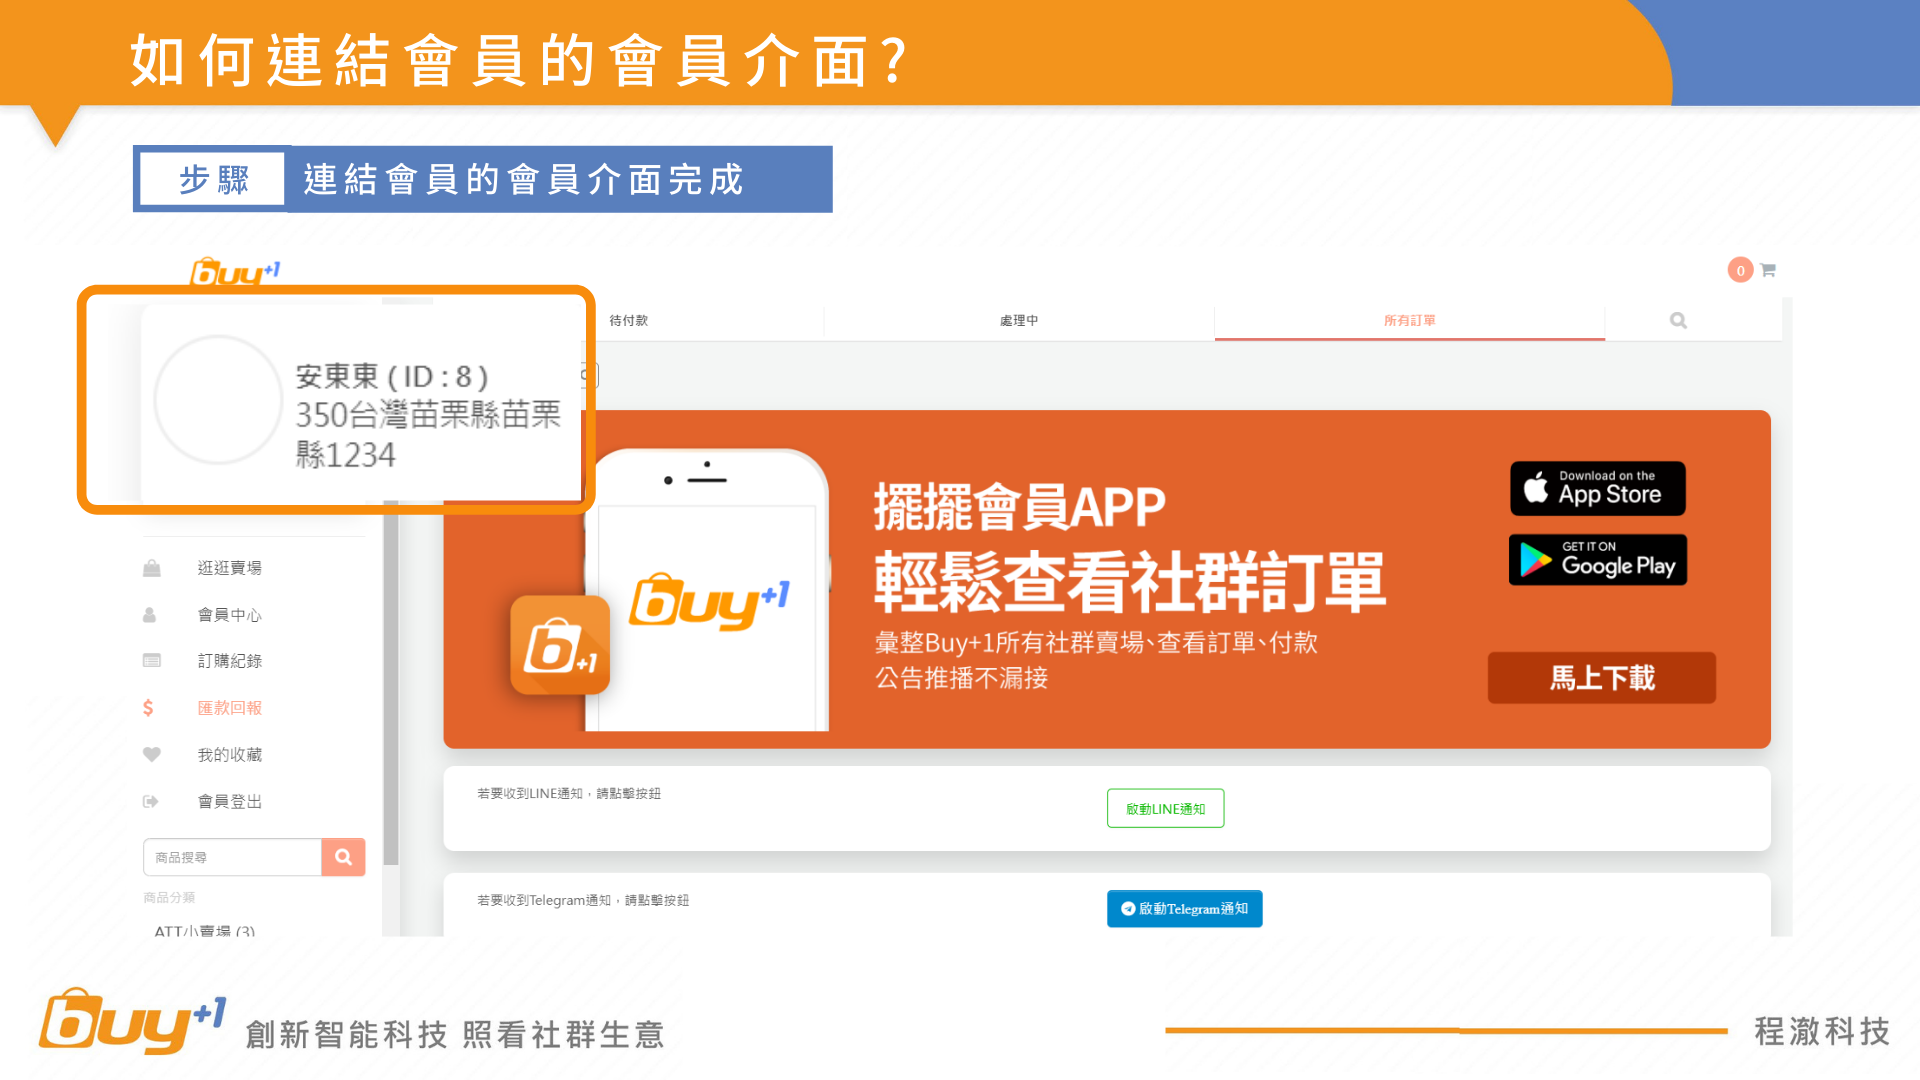The height and width of the screenshot is (1080, 1920).
Task: Click the 會員登出 logout icon
Action: coord(151,802)
